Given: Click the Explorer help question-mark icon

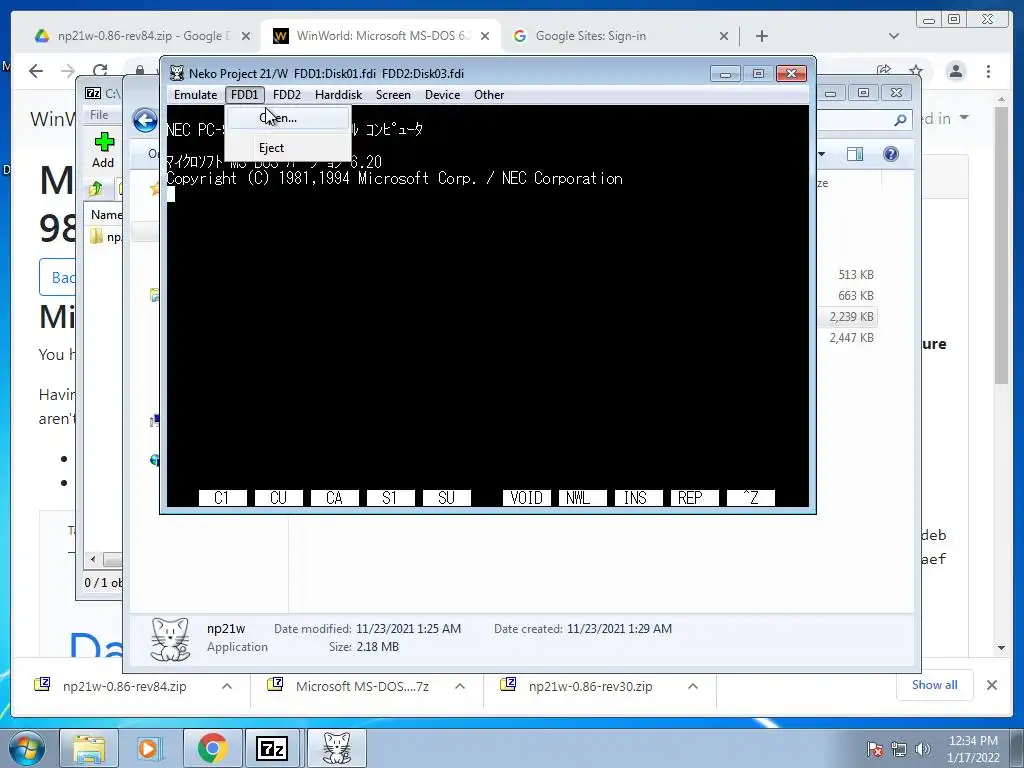Looking at the screenshot, I should [x=891, y=154].
